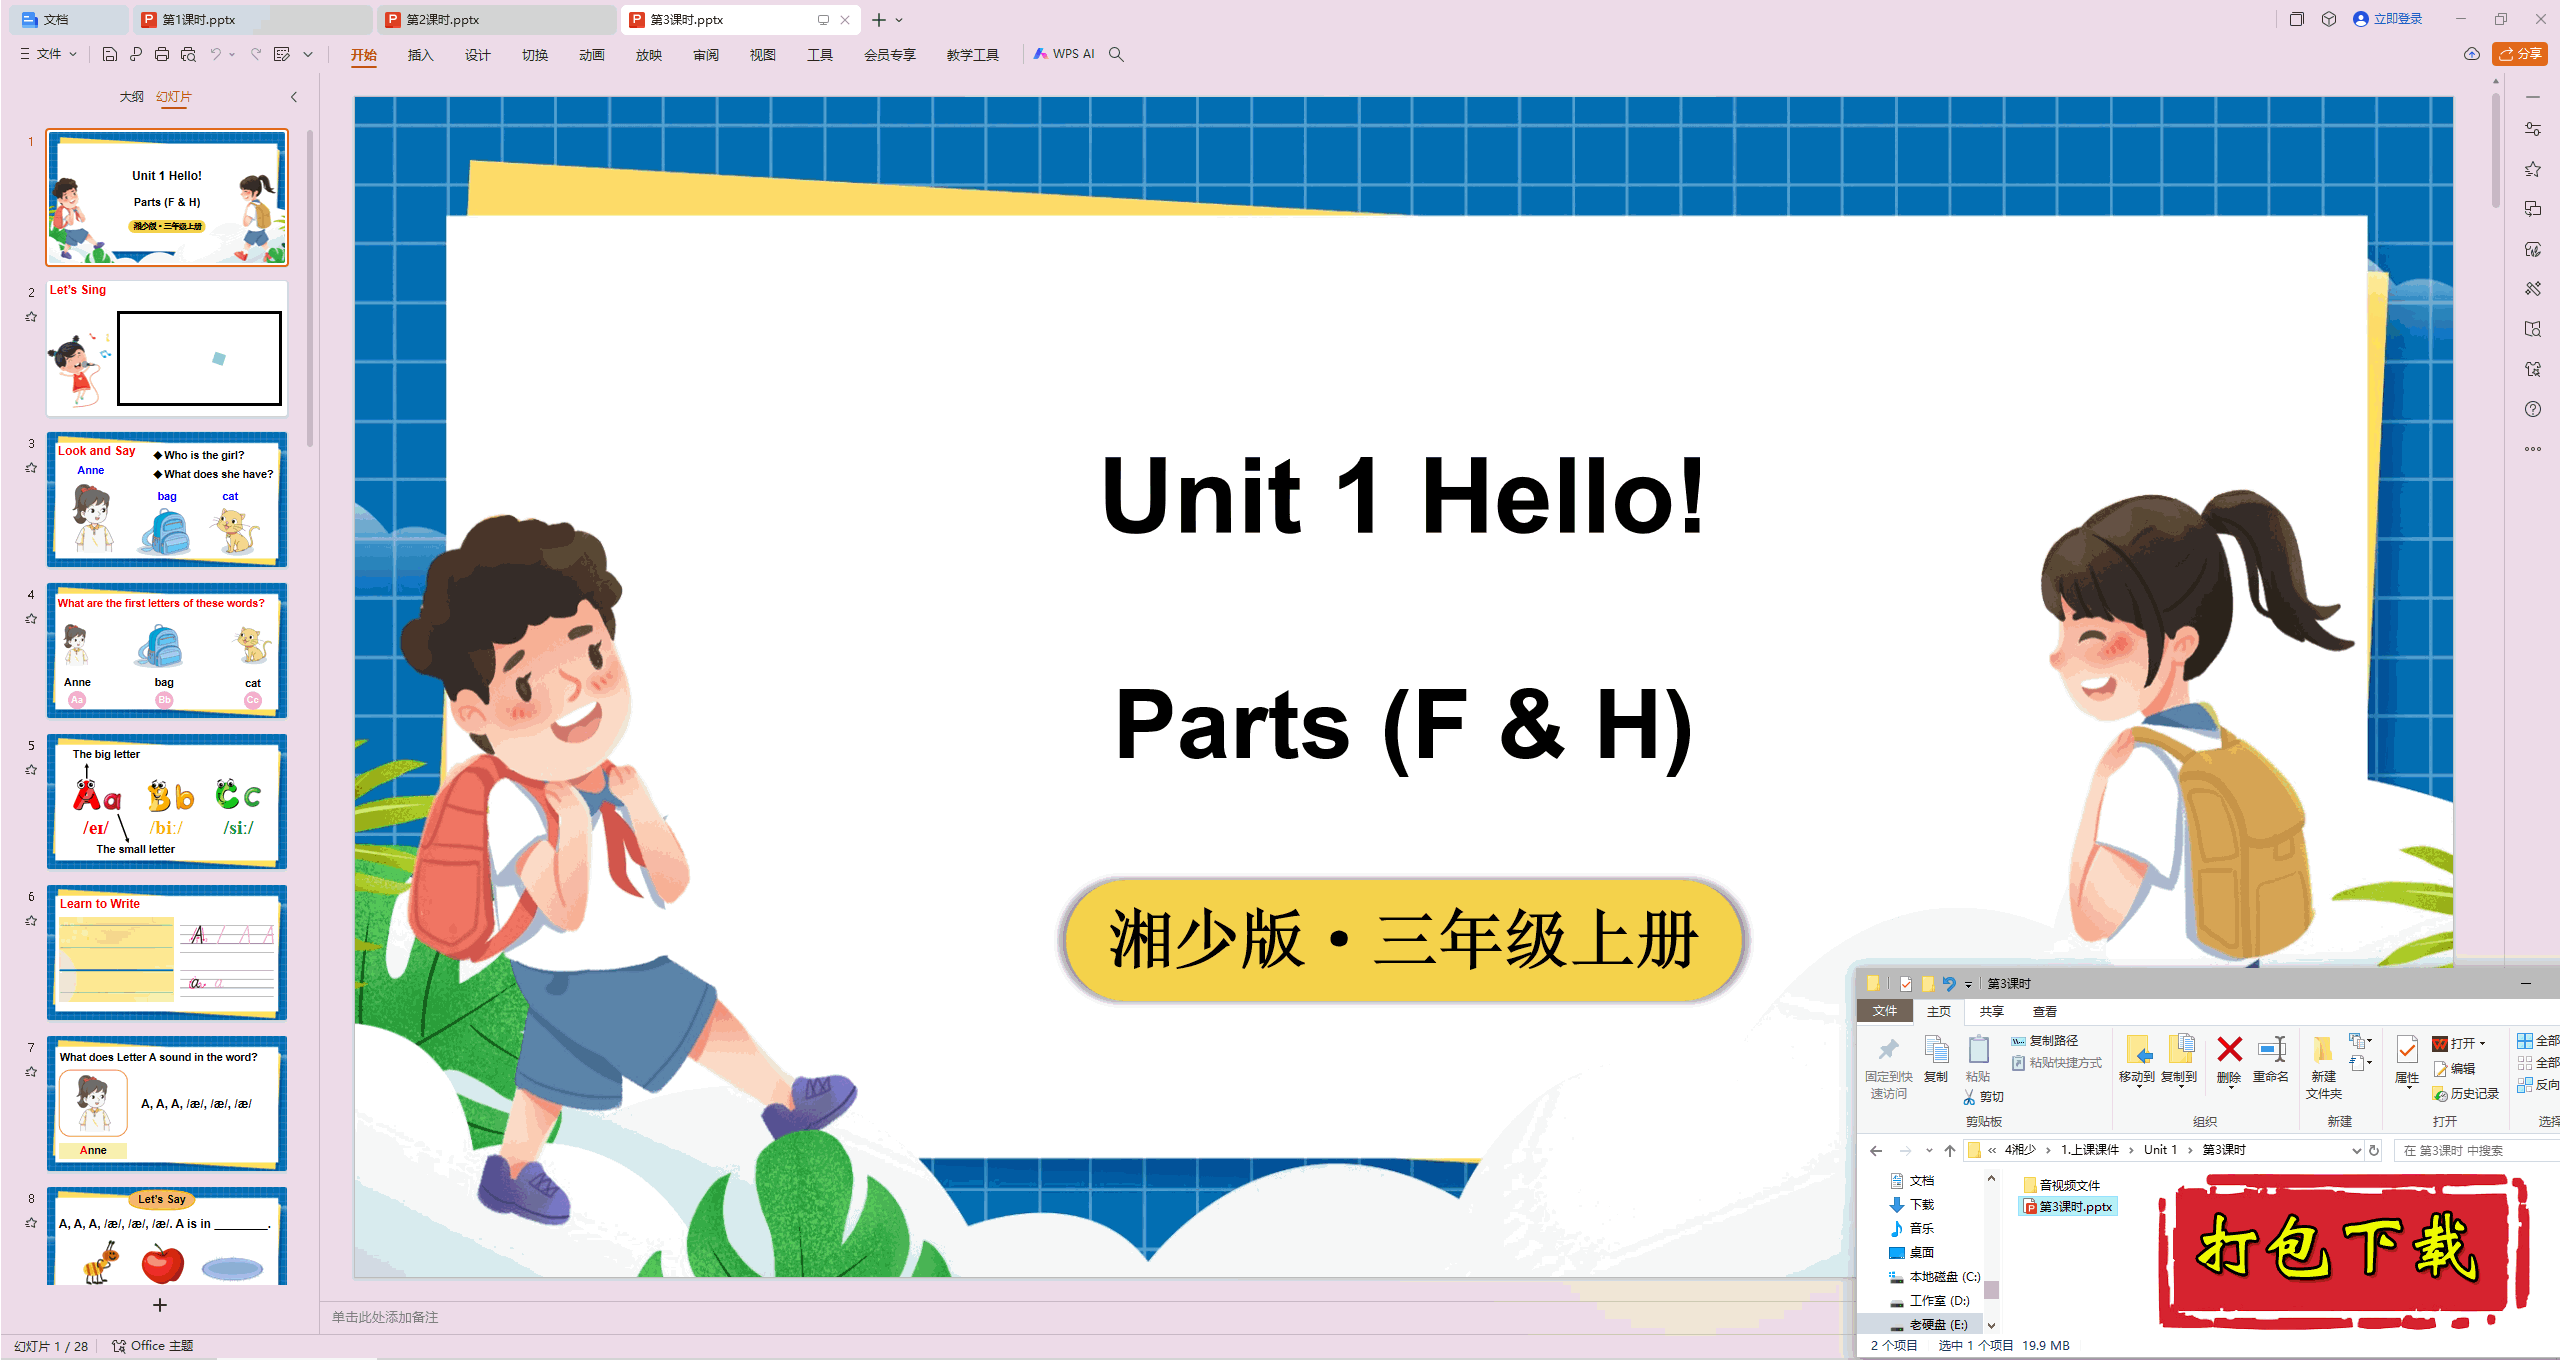Click Properties icon in Explorer ribbon
This screenshot has height=1360, width=2560.
tap(2407, 1050)
